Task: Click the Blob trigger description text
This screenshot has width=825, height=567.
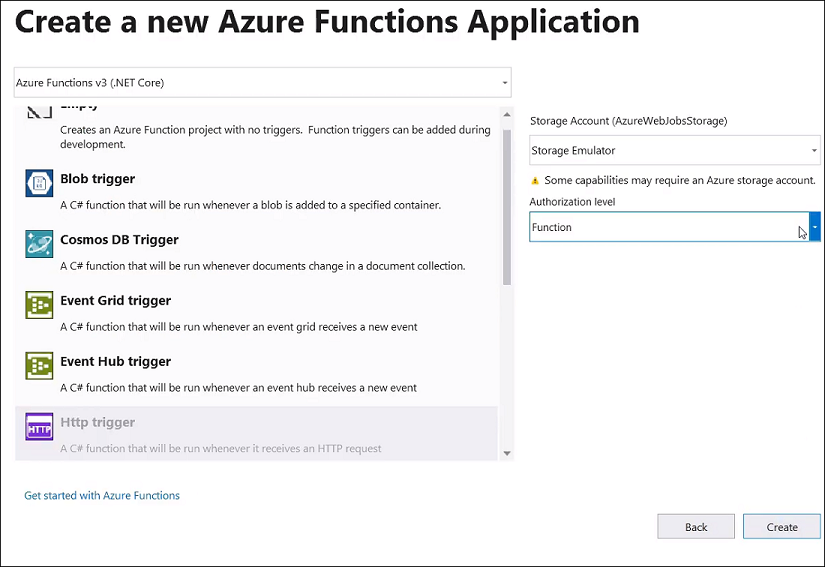Action: (250, 205)
